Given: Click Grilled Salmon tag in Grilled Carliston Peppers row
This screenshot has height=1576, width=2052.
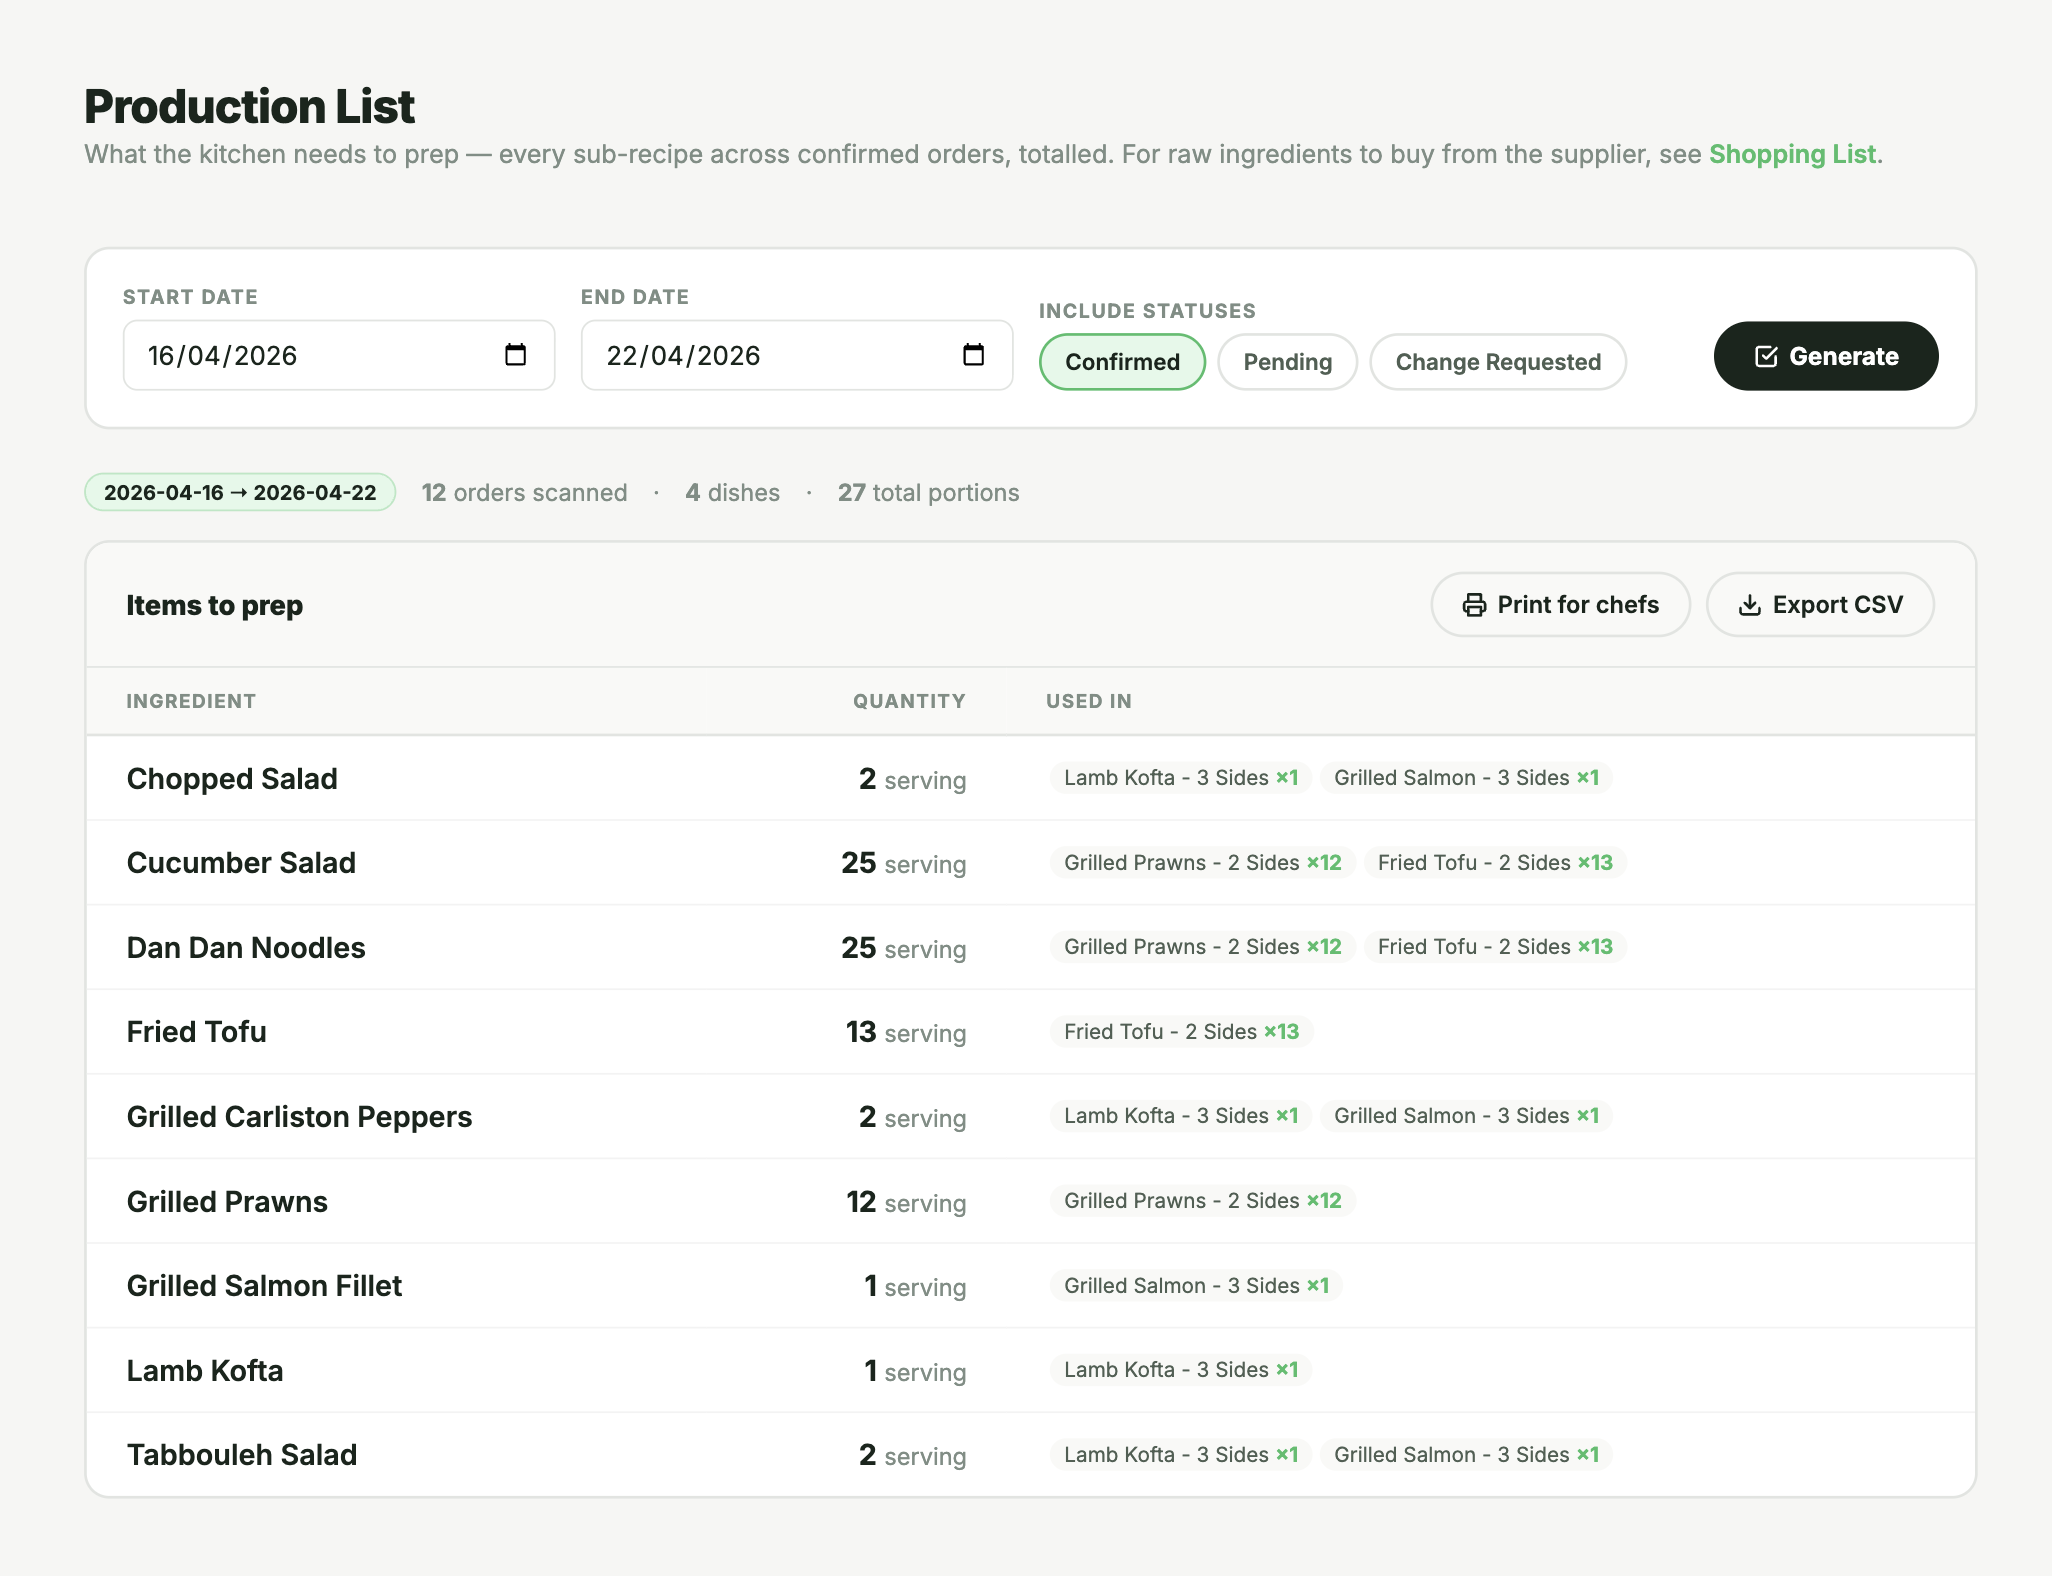Looking at the screenshot, I should tap(1466, 1116).
